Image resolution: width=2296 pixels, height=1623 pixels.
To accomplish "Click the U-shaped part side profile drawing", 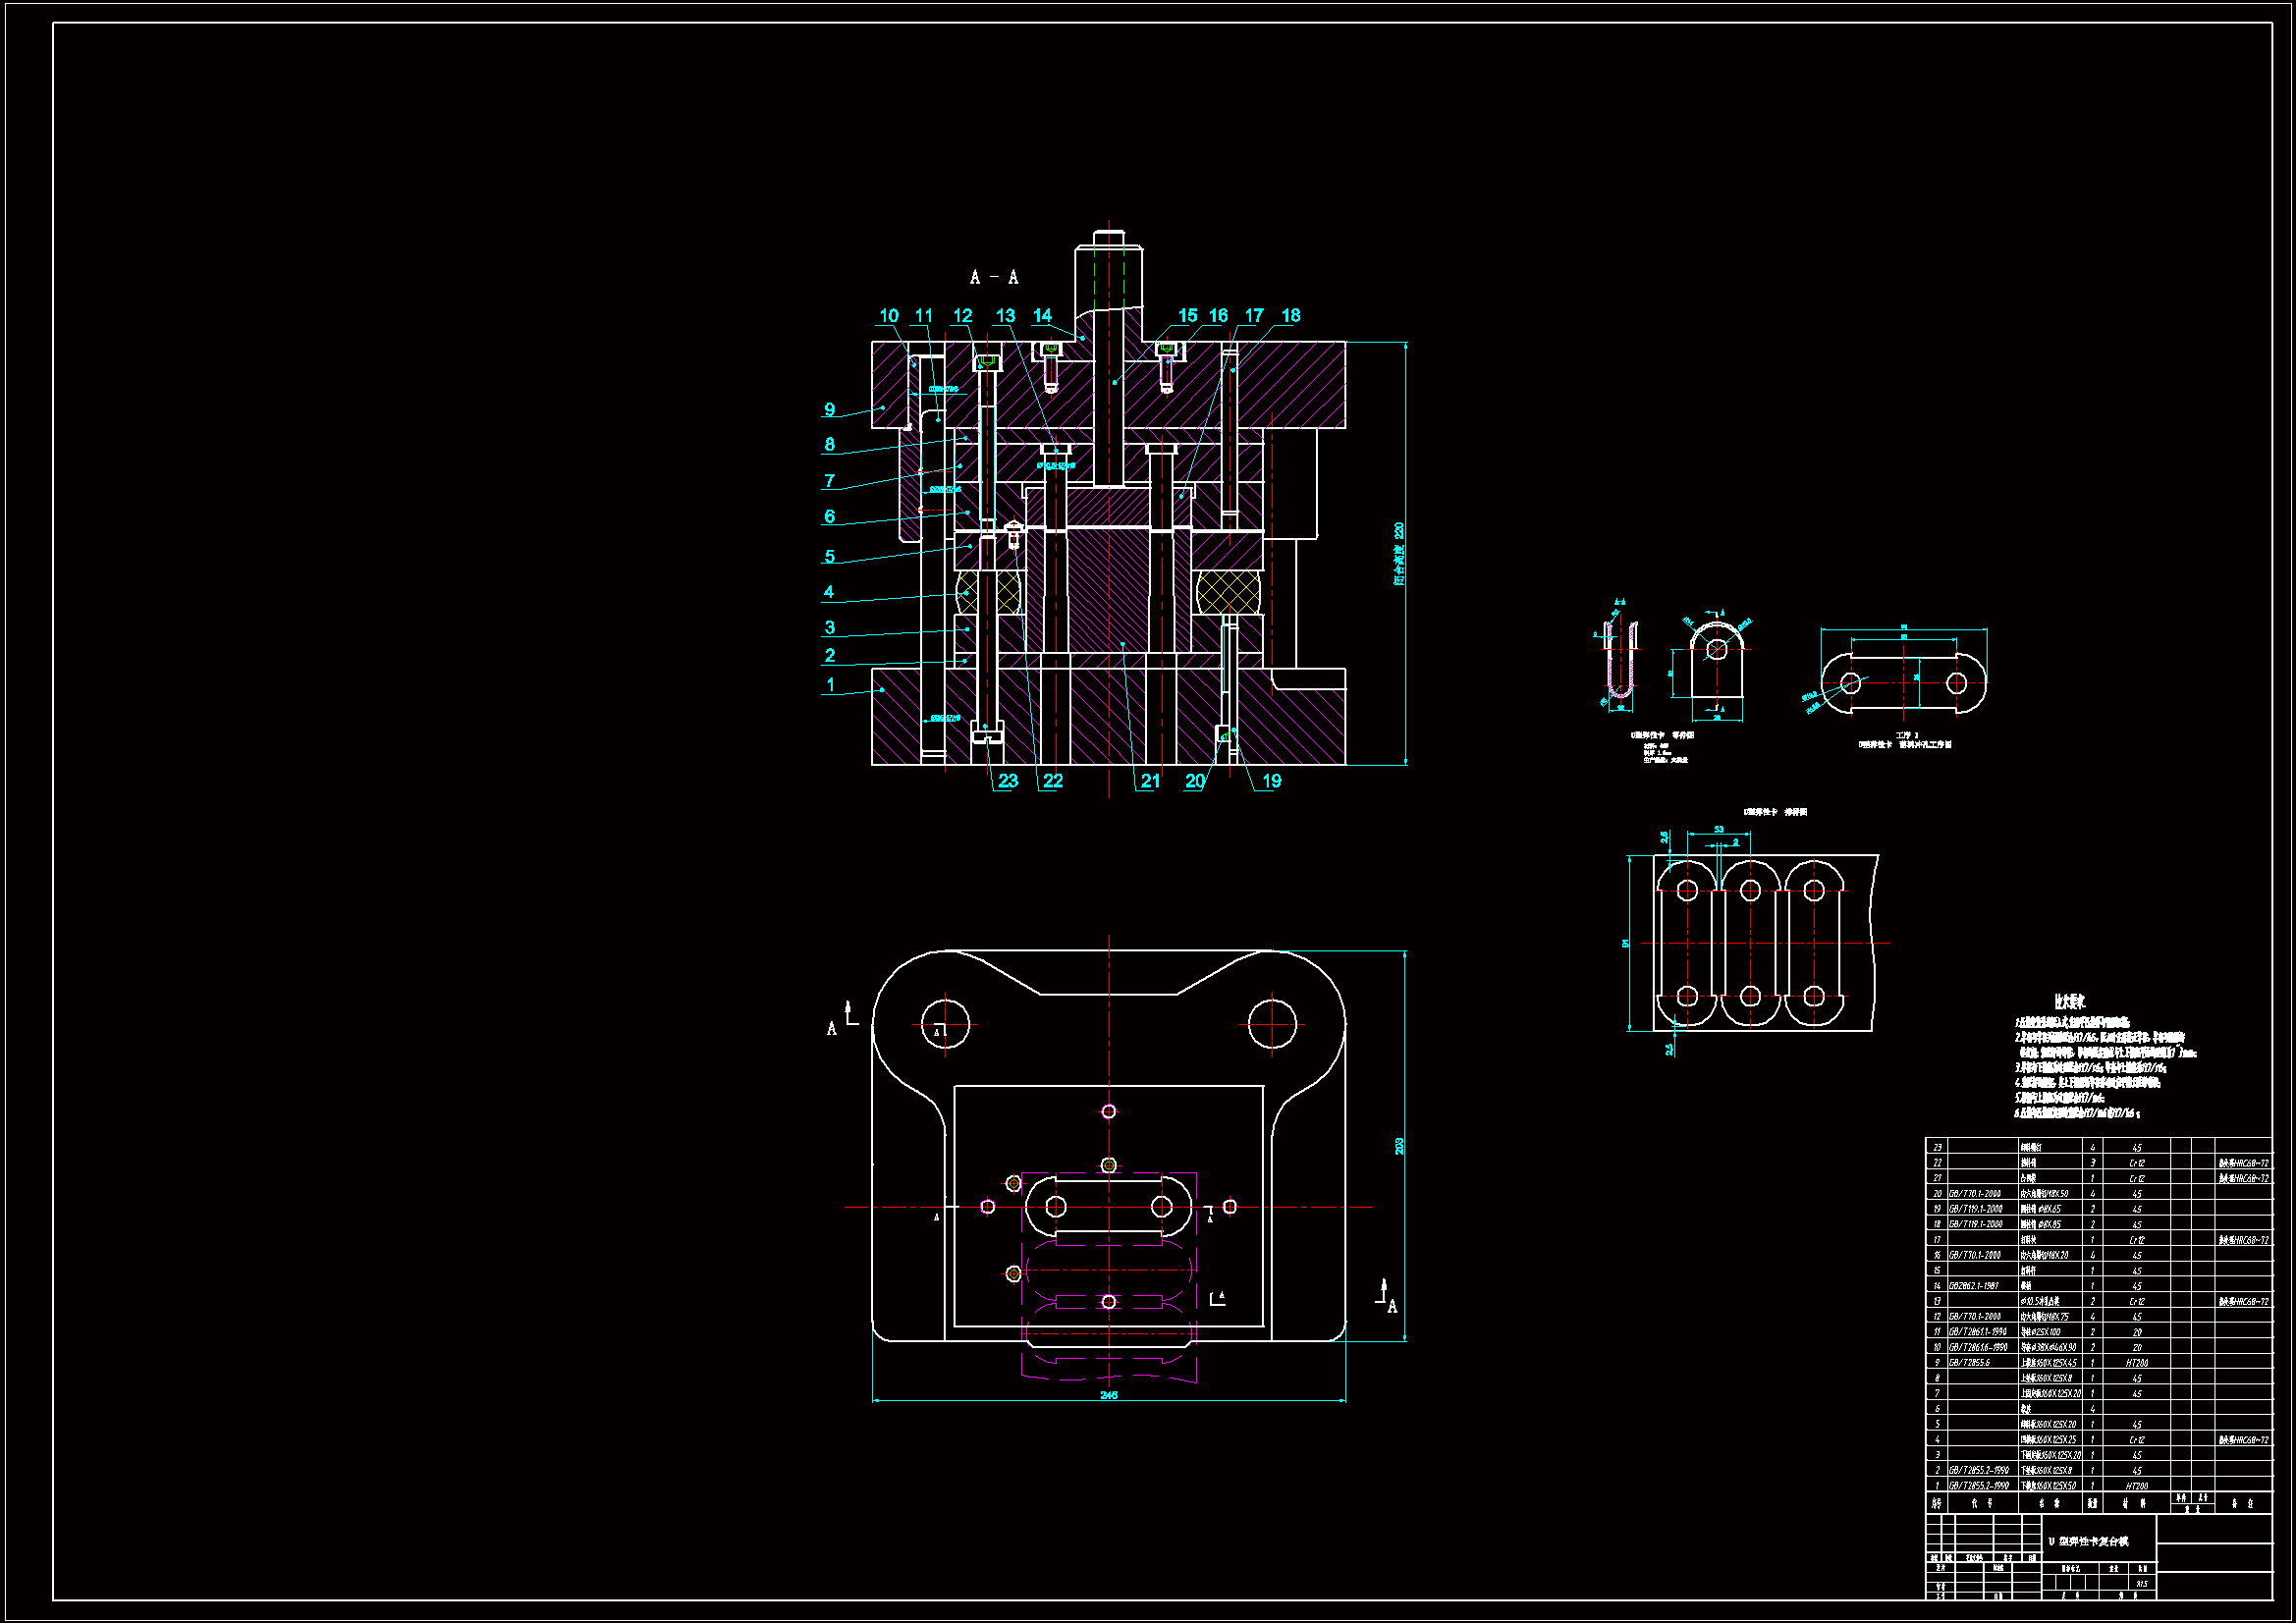I will point(1620,660).
